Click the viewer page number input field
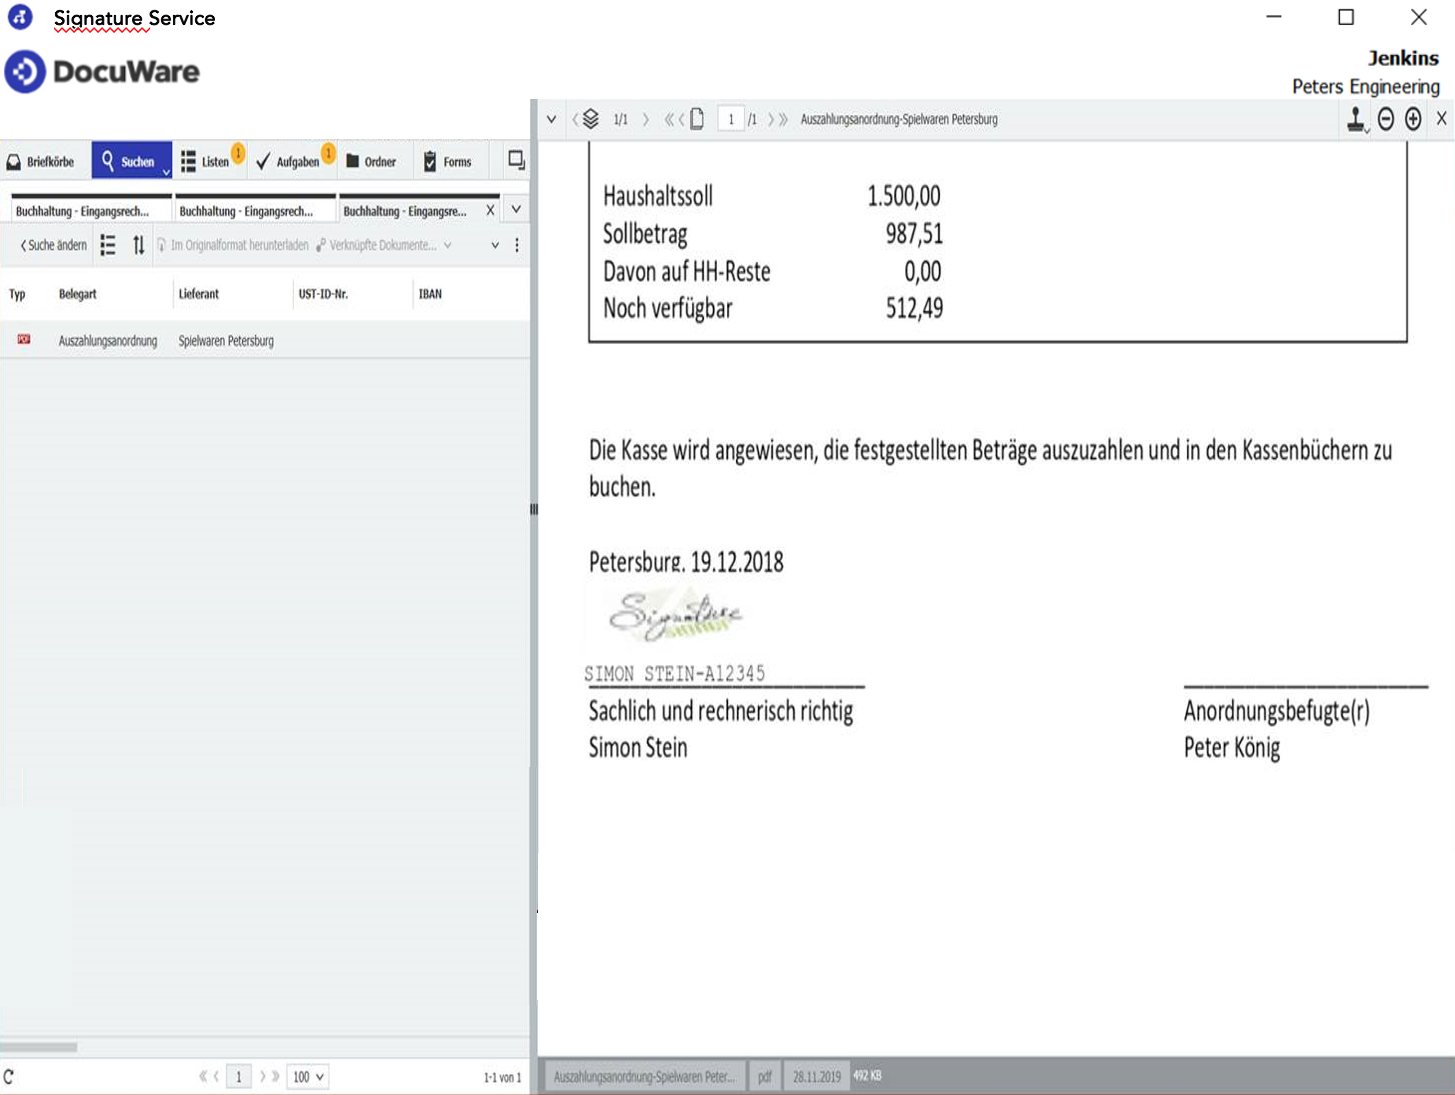This screenshot has height=1095, width=1455. (731, 119)
